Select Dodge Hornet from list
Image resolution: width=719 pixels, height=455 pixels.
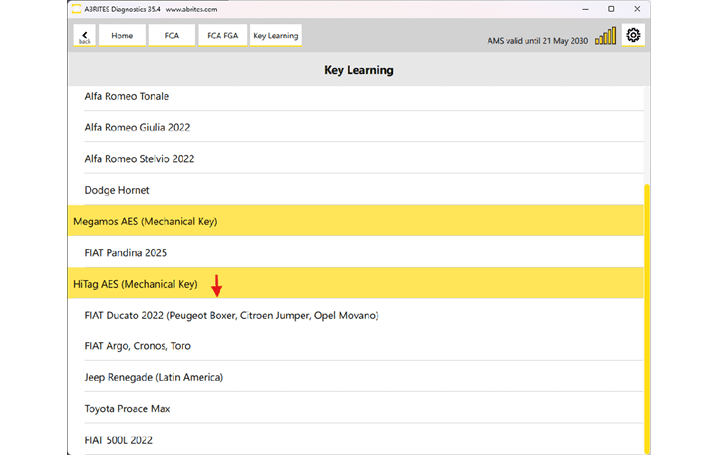coord(117,190)
